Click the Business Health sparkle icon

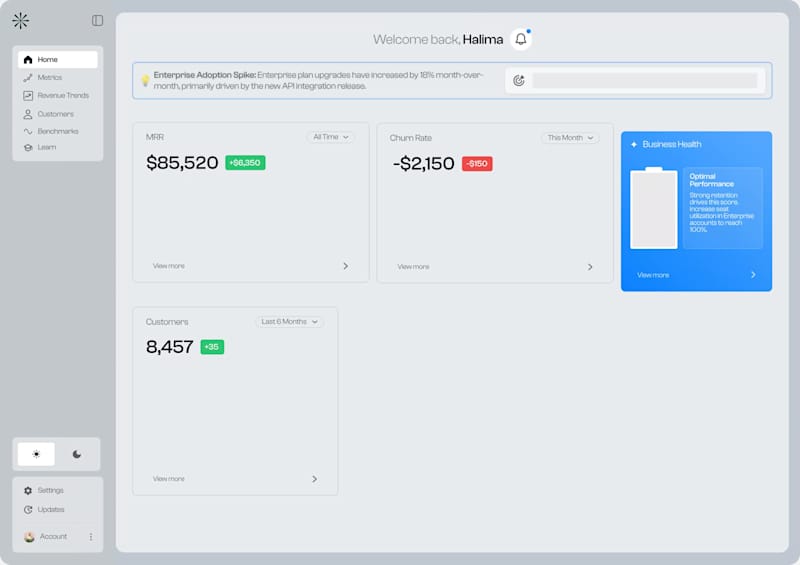click(634, 144)
